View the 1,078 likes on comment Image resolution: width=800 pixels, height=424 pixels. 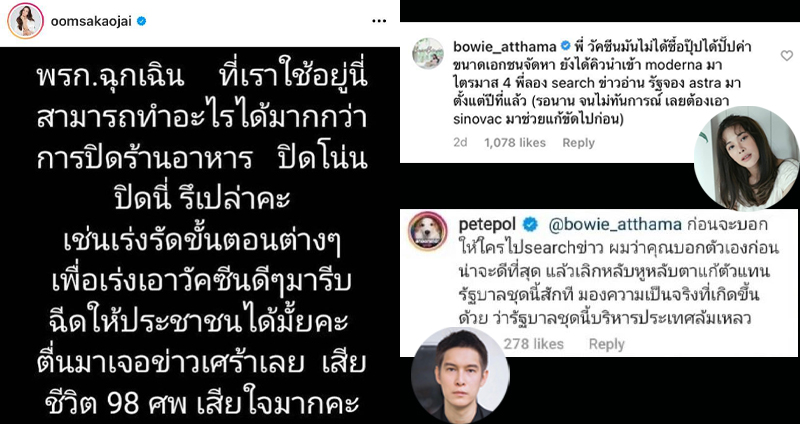515,143
